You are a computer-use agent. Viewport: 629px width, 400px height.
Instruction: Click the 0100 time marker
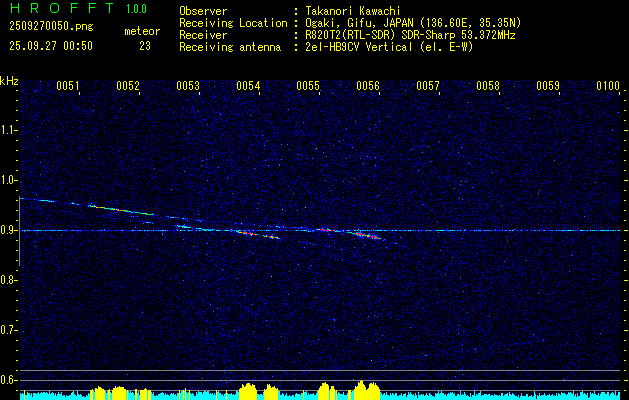pos(608,86)
